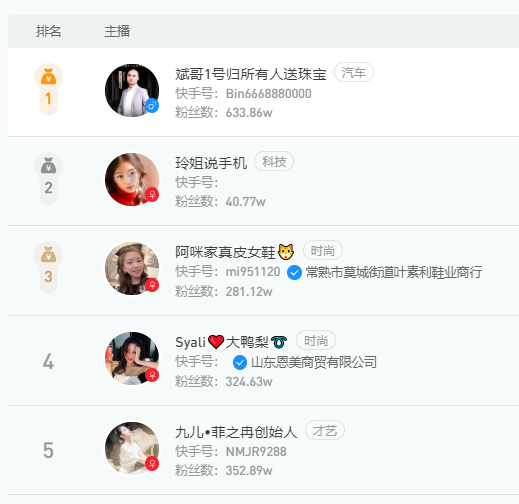Open 阿咪家真皮女鞋 profile photo

(x=132, y=268)
